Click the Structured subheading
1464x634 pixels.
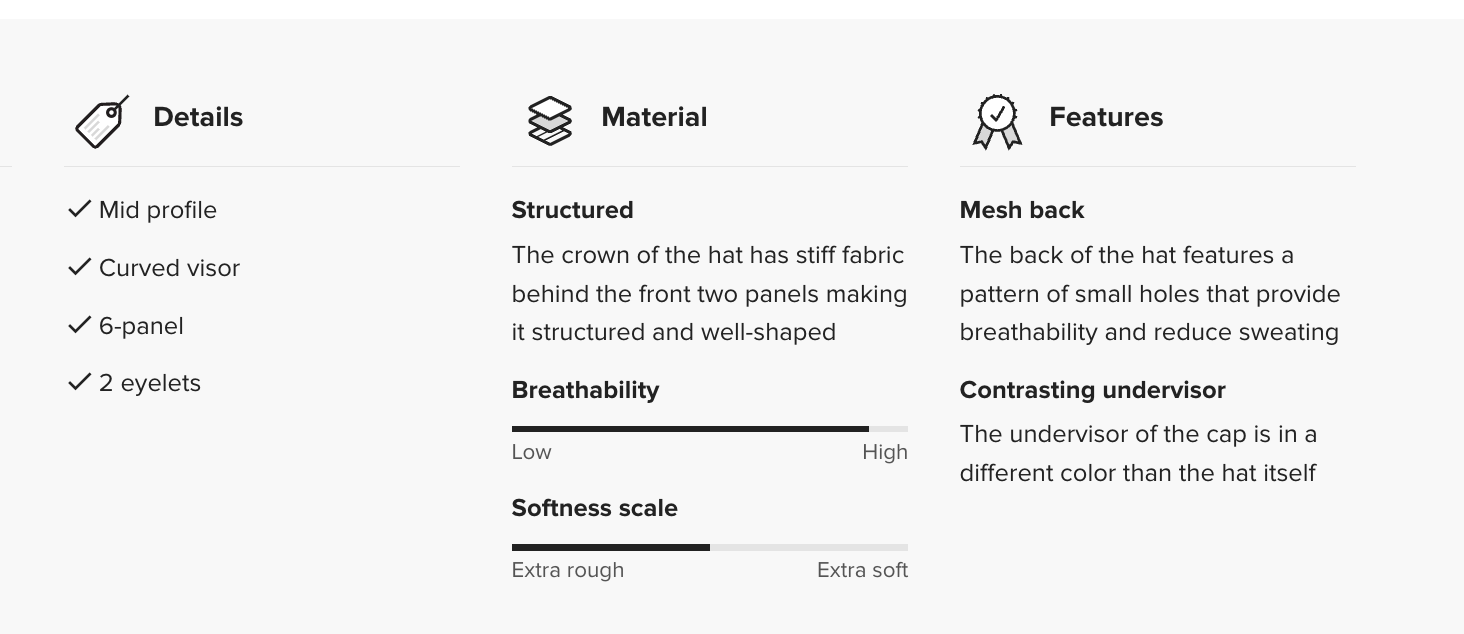pos(572,210)
